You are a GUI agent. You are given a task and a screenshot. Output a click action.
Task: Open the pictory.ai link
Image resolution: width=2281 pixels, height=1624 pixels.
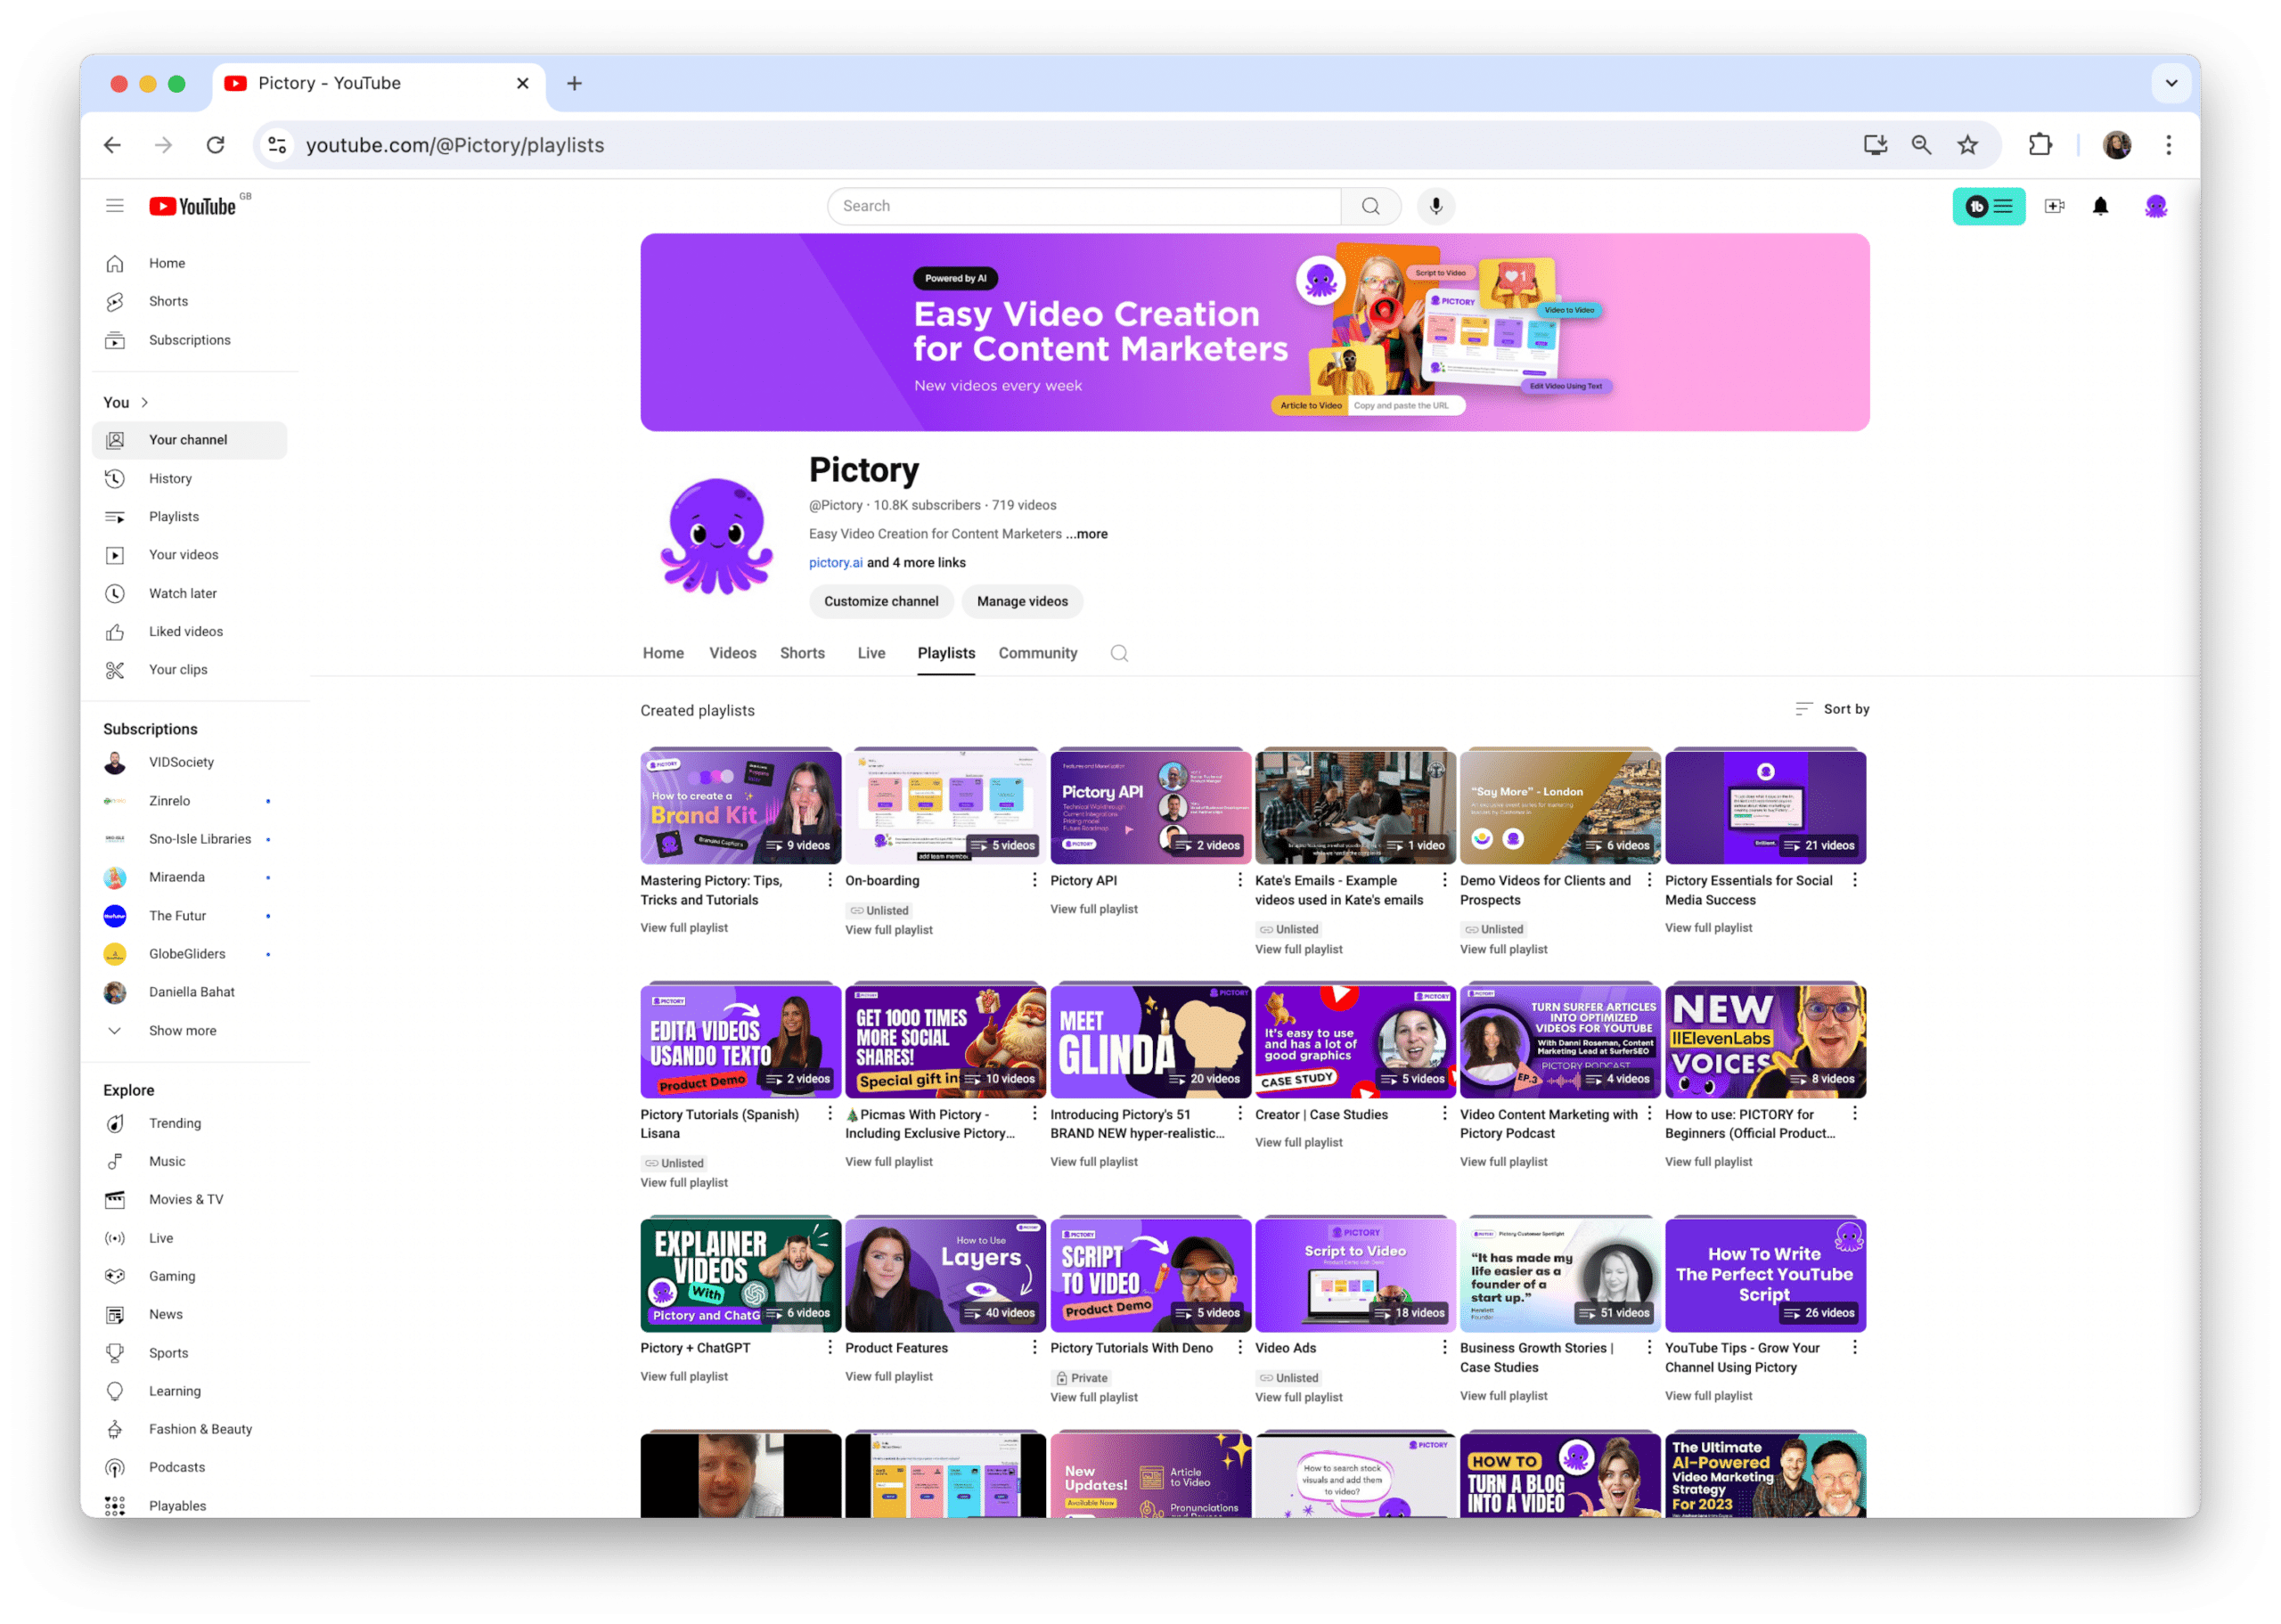[x=835, y=563]
